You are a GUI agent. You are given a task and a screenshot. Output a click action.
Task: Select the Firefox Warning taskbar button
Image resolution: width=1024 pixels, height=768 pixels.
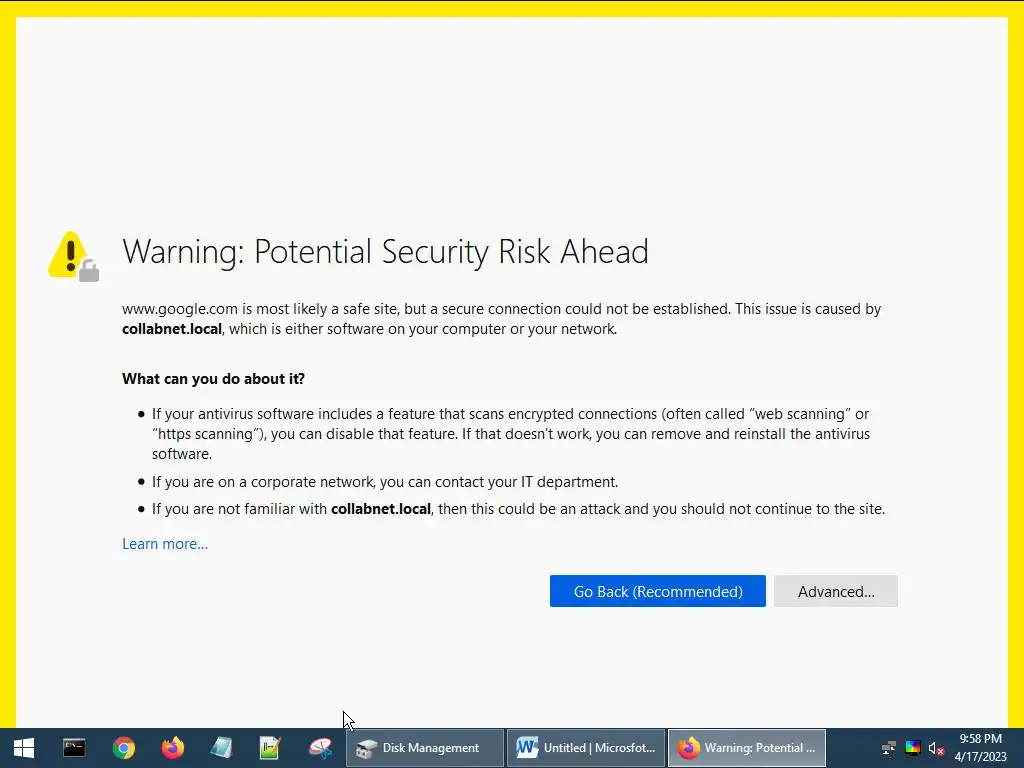click(746, 748)
